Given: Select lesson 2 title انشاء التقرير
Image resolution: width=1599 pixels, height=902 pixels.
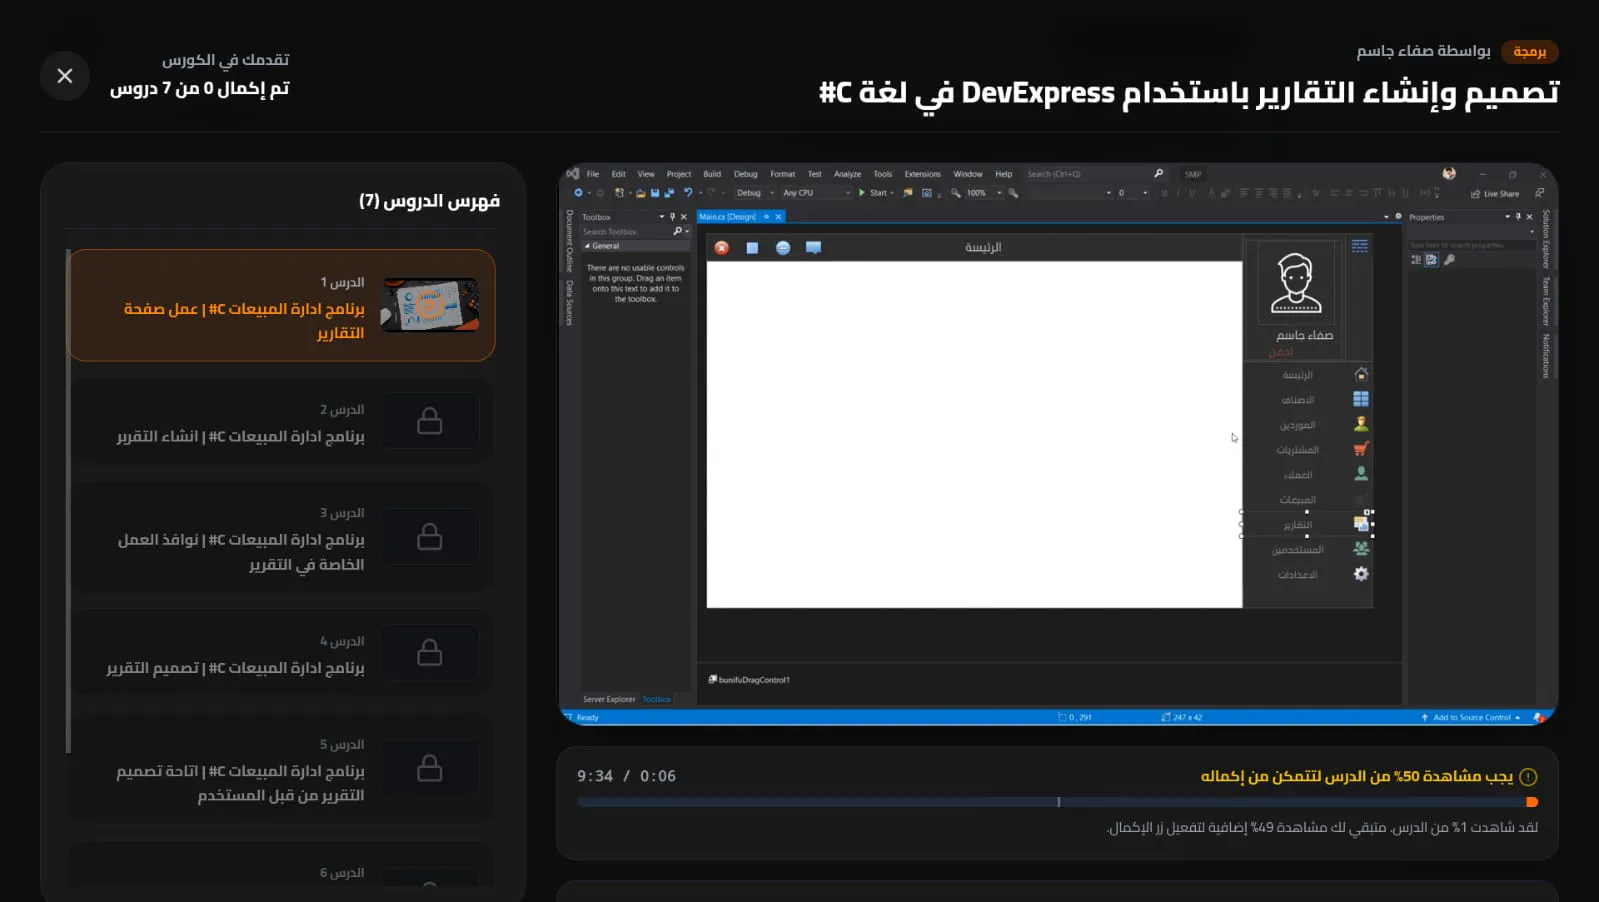Looking at the screenshot, I should click(240, 436).
